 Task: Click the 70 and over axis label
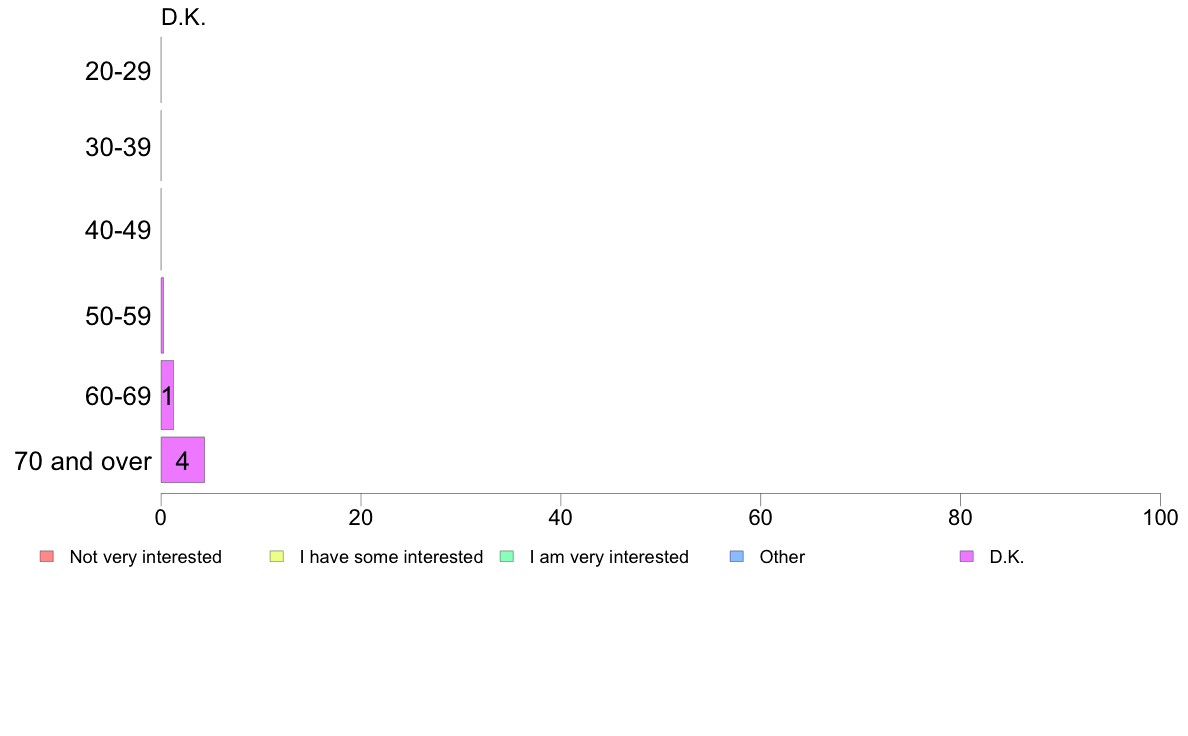83,461
